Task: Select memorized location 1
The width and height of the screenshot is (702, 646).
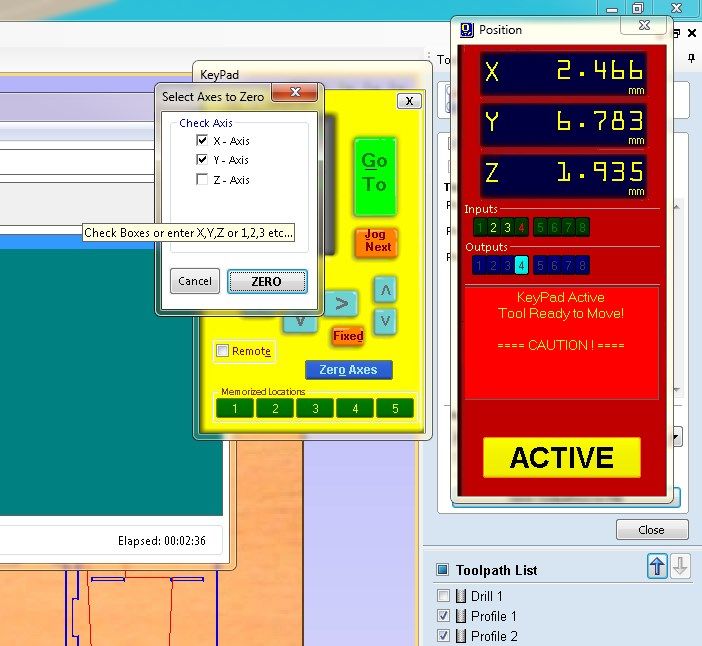Action: pyautogui.click(x=235, y=408)
